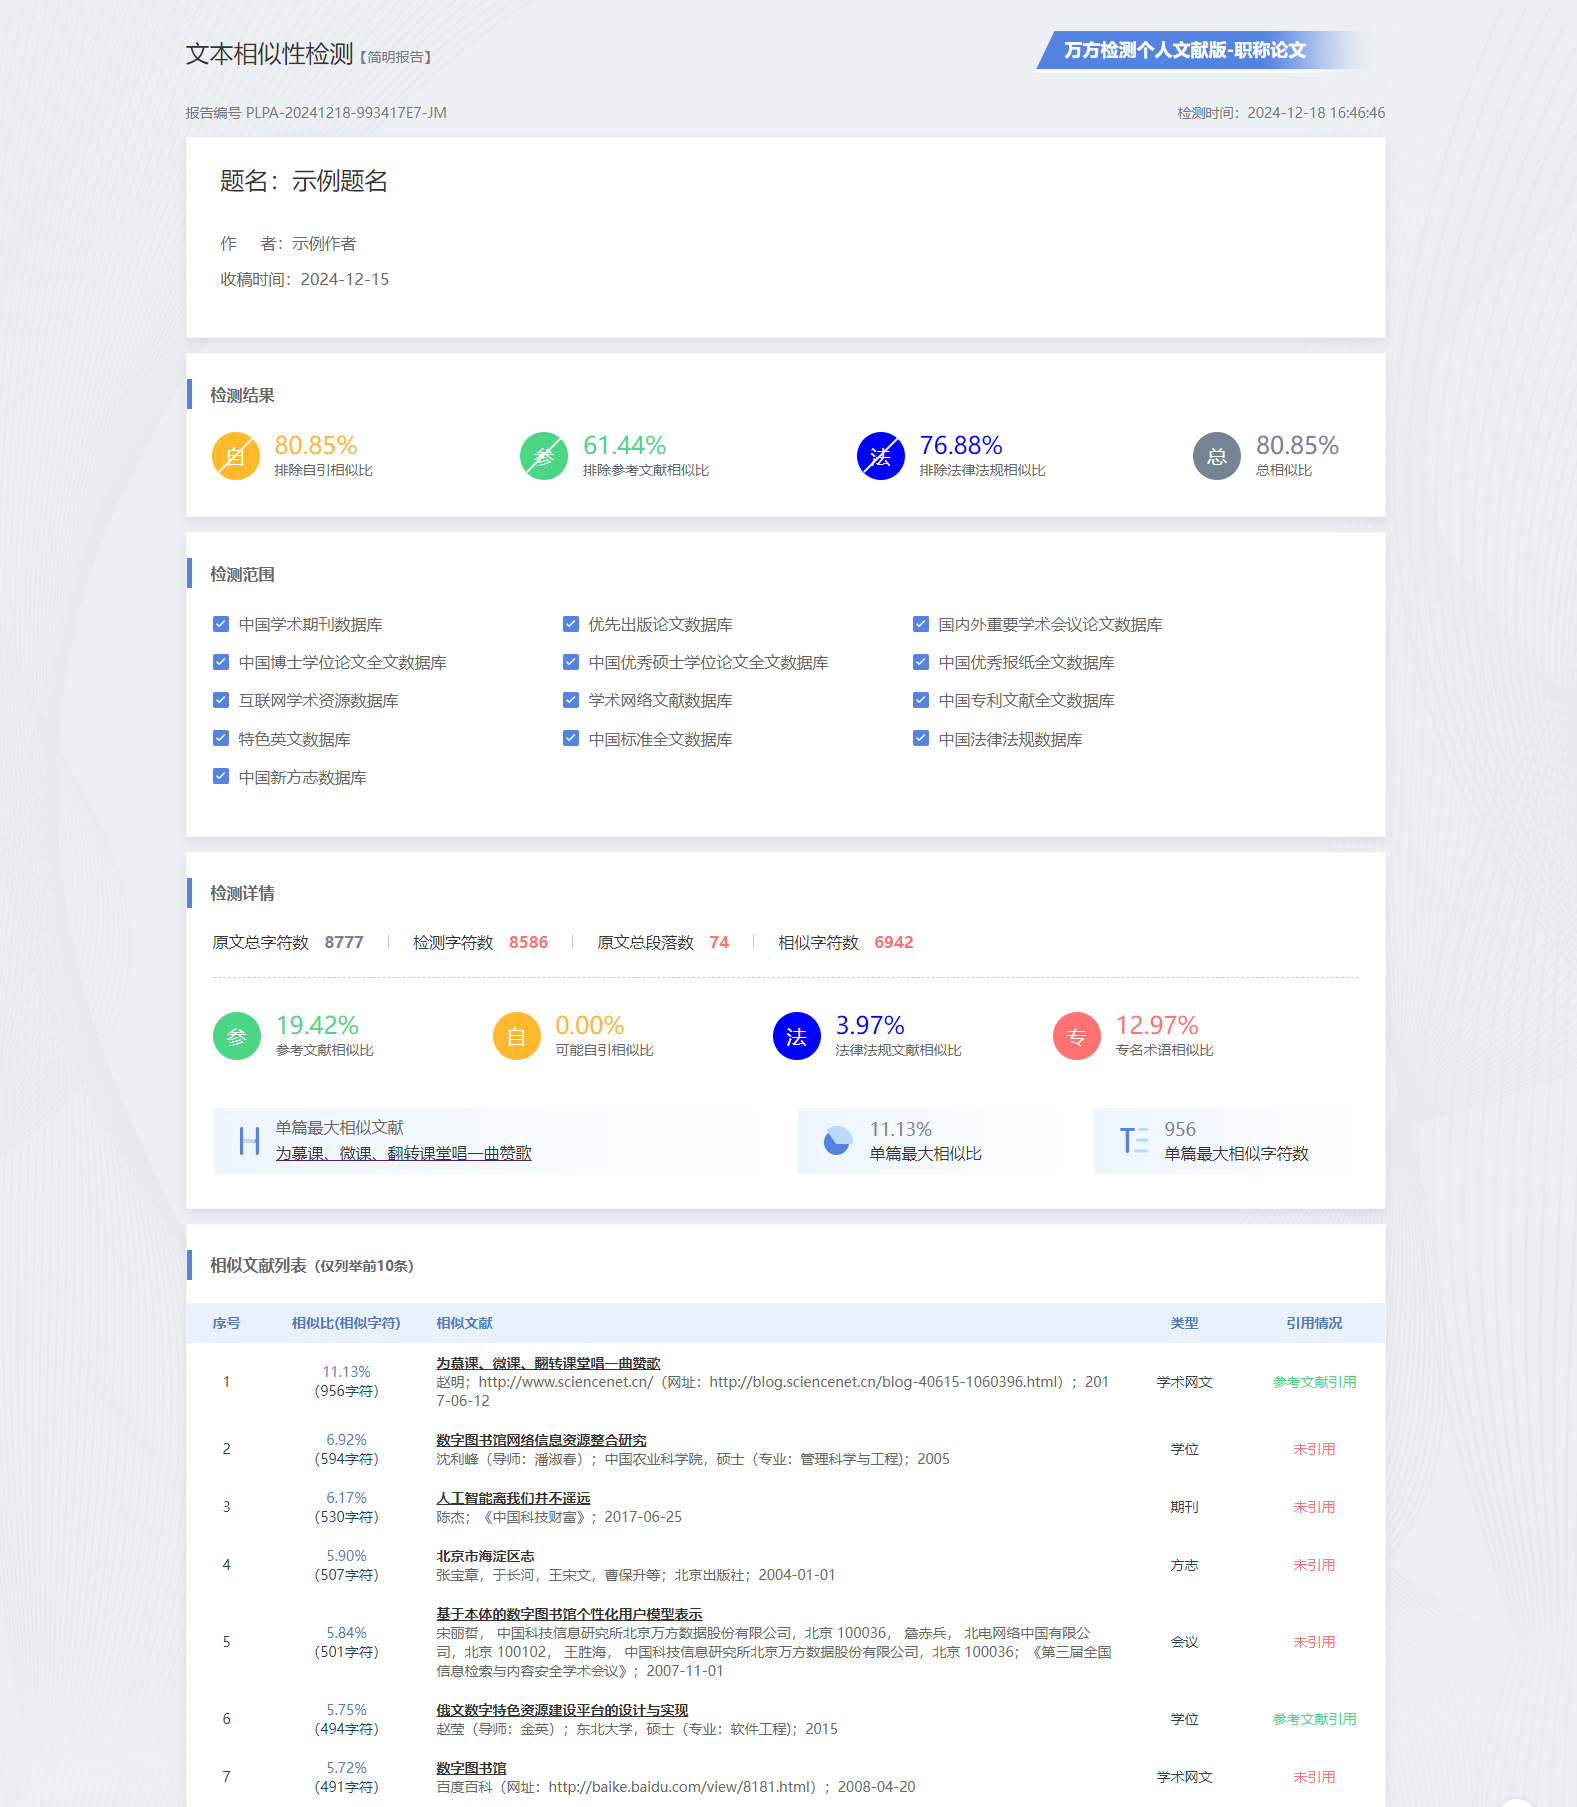Click the pie chart icon for 单篇最大相似比
The height and width of the screenshot is (1807, 1577).
click(837, 1140)
